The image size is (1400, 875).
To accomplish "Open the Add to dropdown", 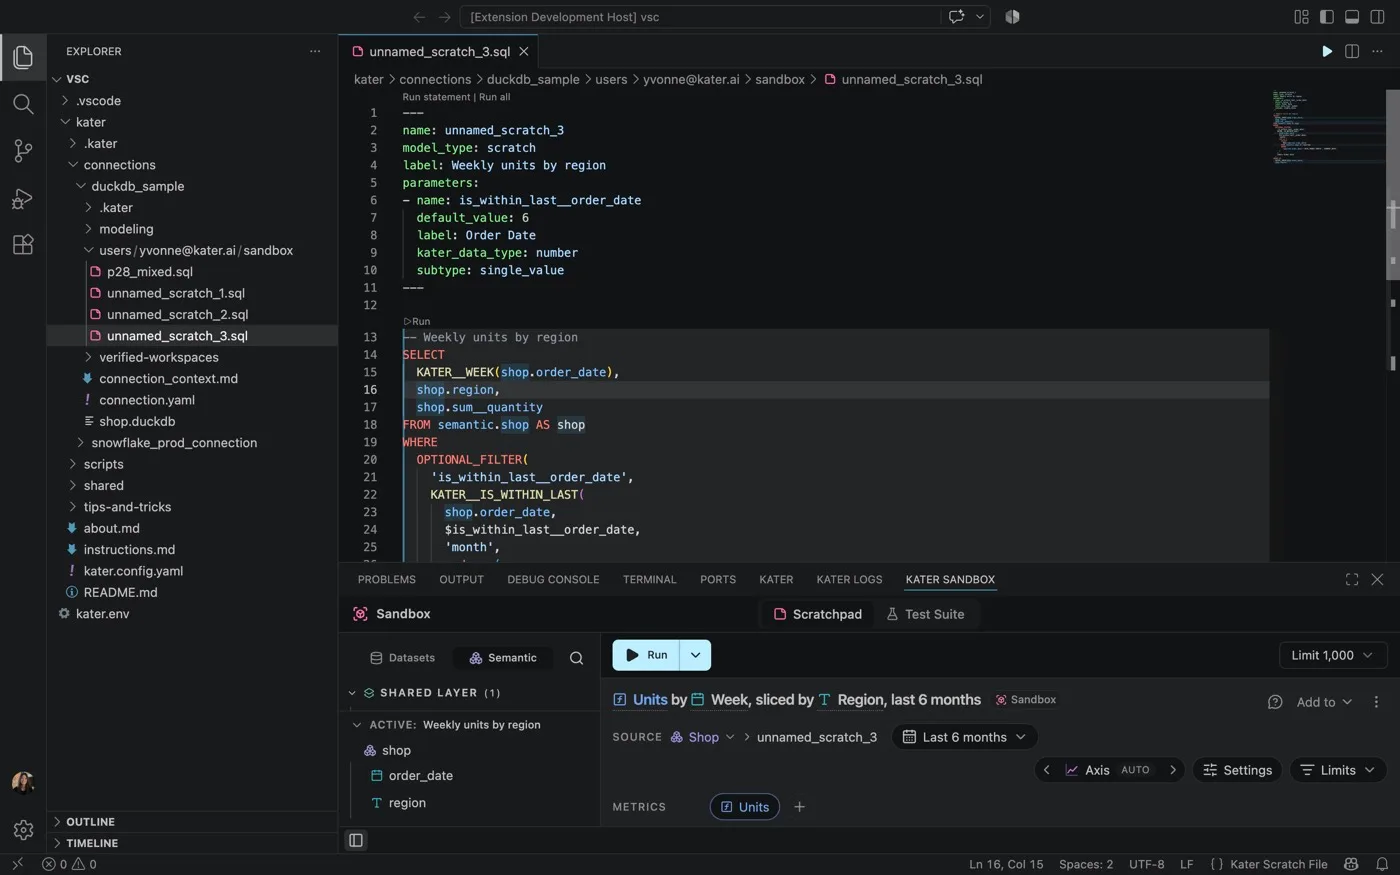I will (x=1324, y=702).
